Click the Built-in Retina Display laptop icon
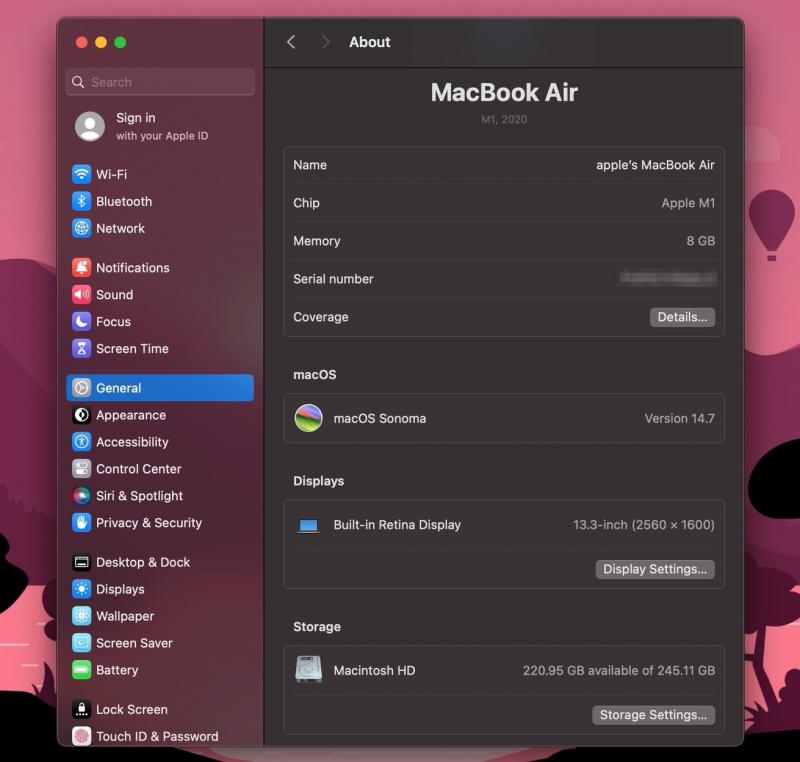The image size is (800, 762). click(308, 525)
